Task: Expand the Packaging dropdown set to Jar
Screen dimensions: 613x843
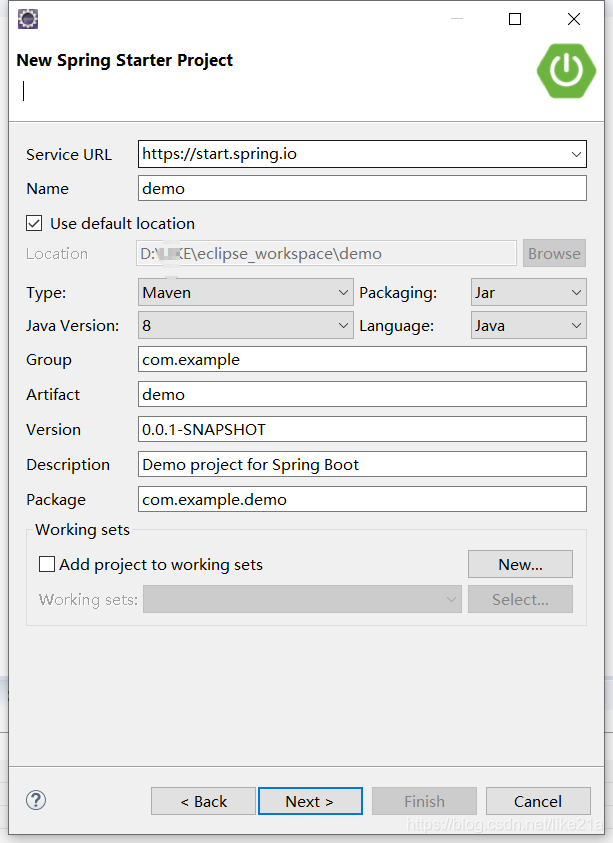Action: coord(575,292)
